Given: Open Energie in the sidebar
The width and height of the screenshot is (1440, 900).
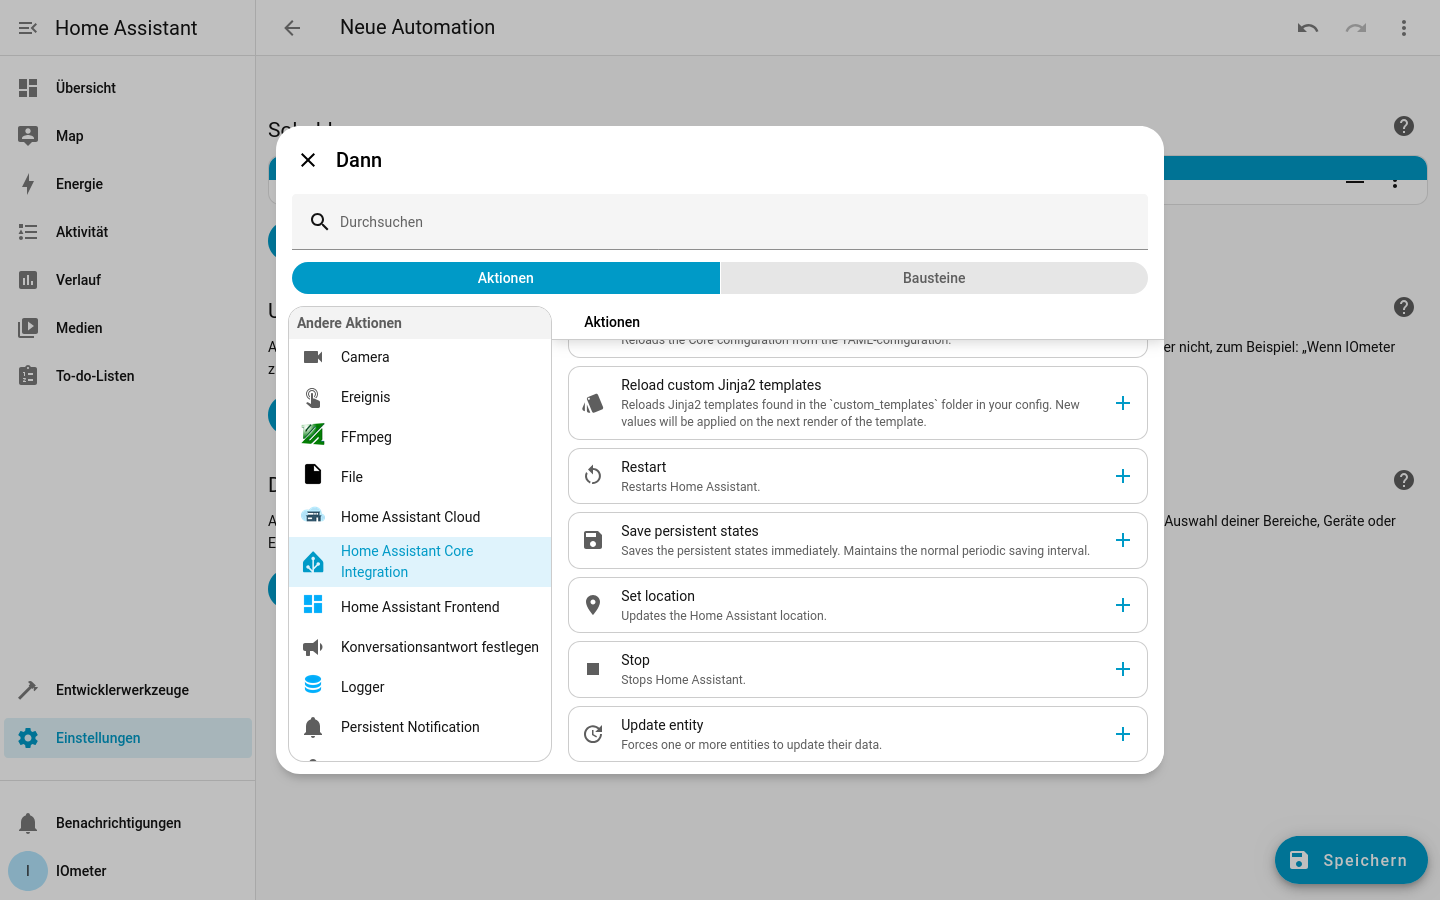Looking at the screenshot, I should click(128, 184).
